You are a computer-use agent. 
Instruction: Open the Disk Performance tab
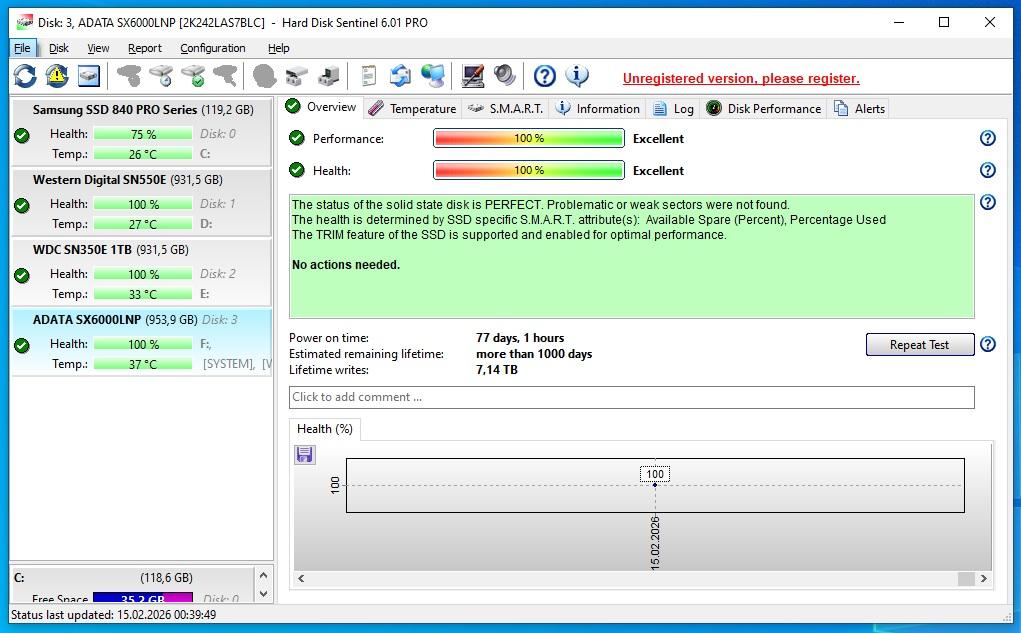763,108
